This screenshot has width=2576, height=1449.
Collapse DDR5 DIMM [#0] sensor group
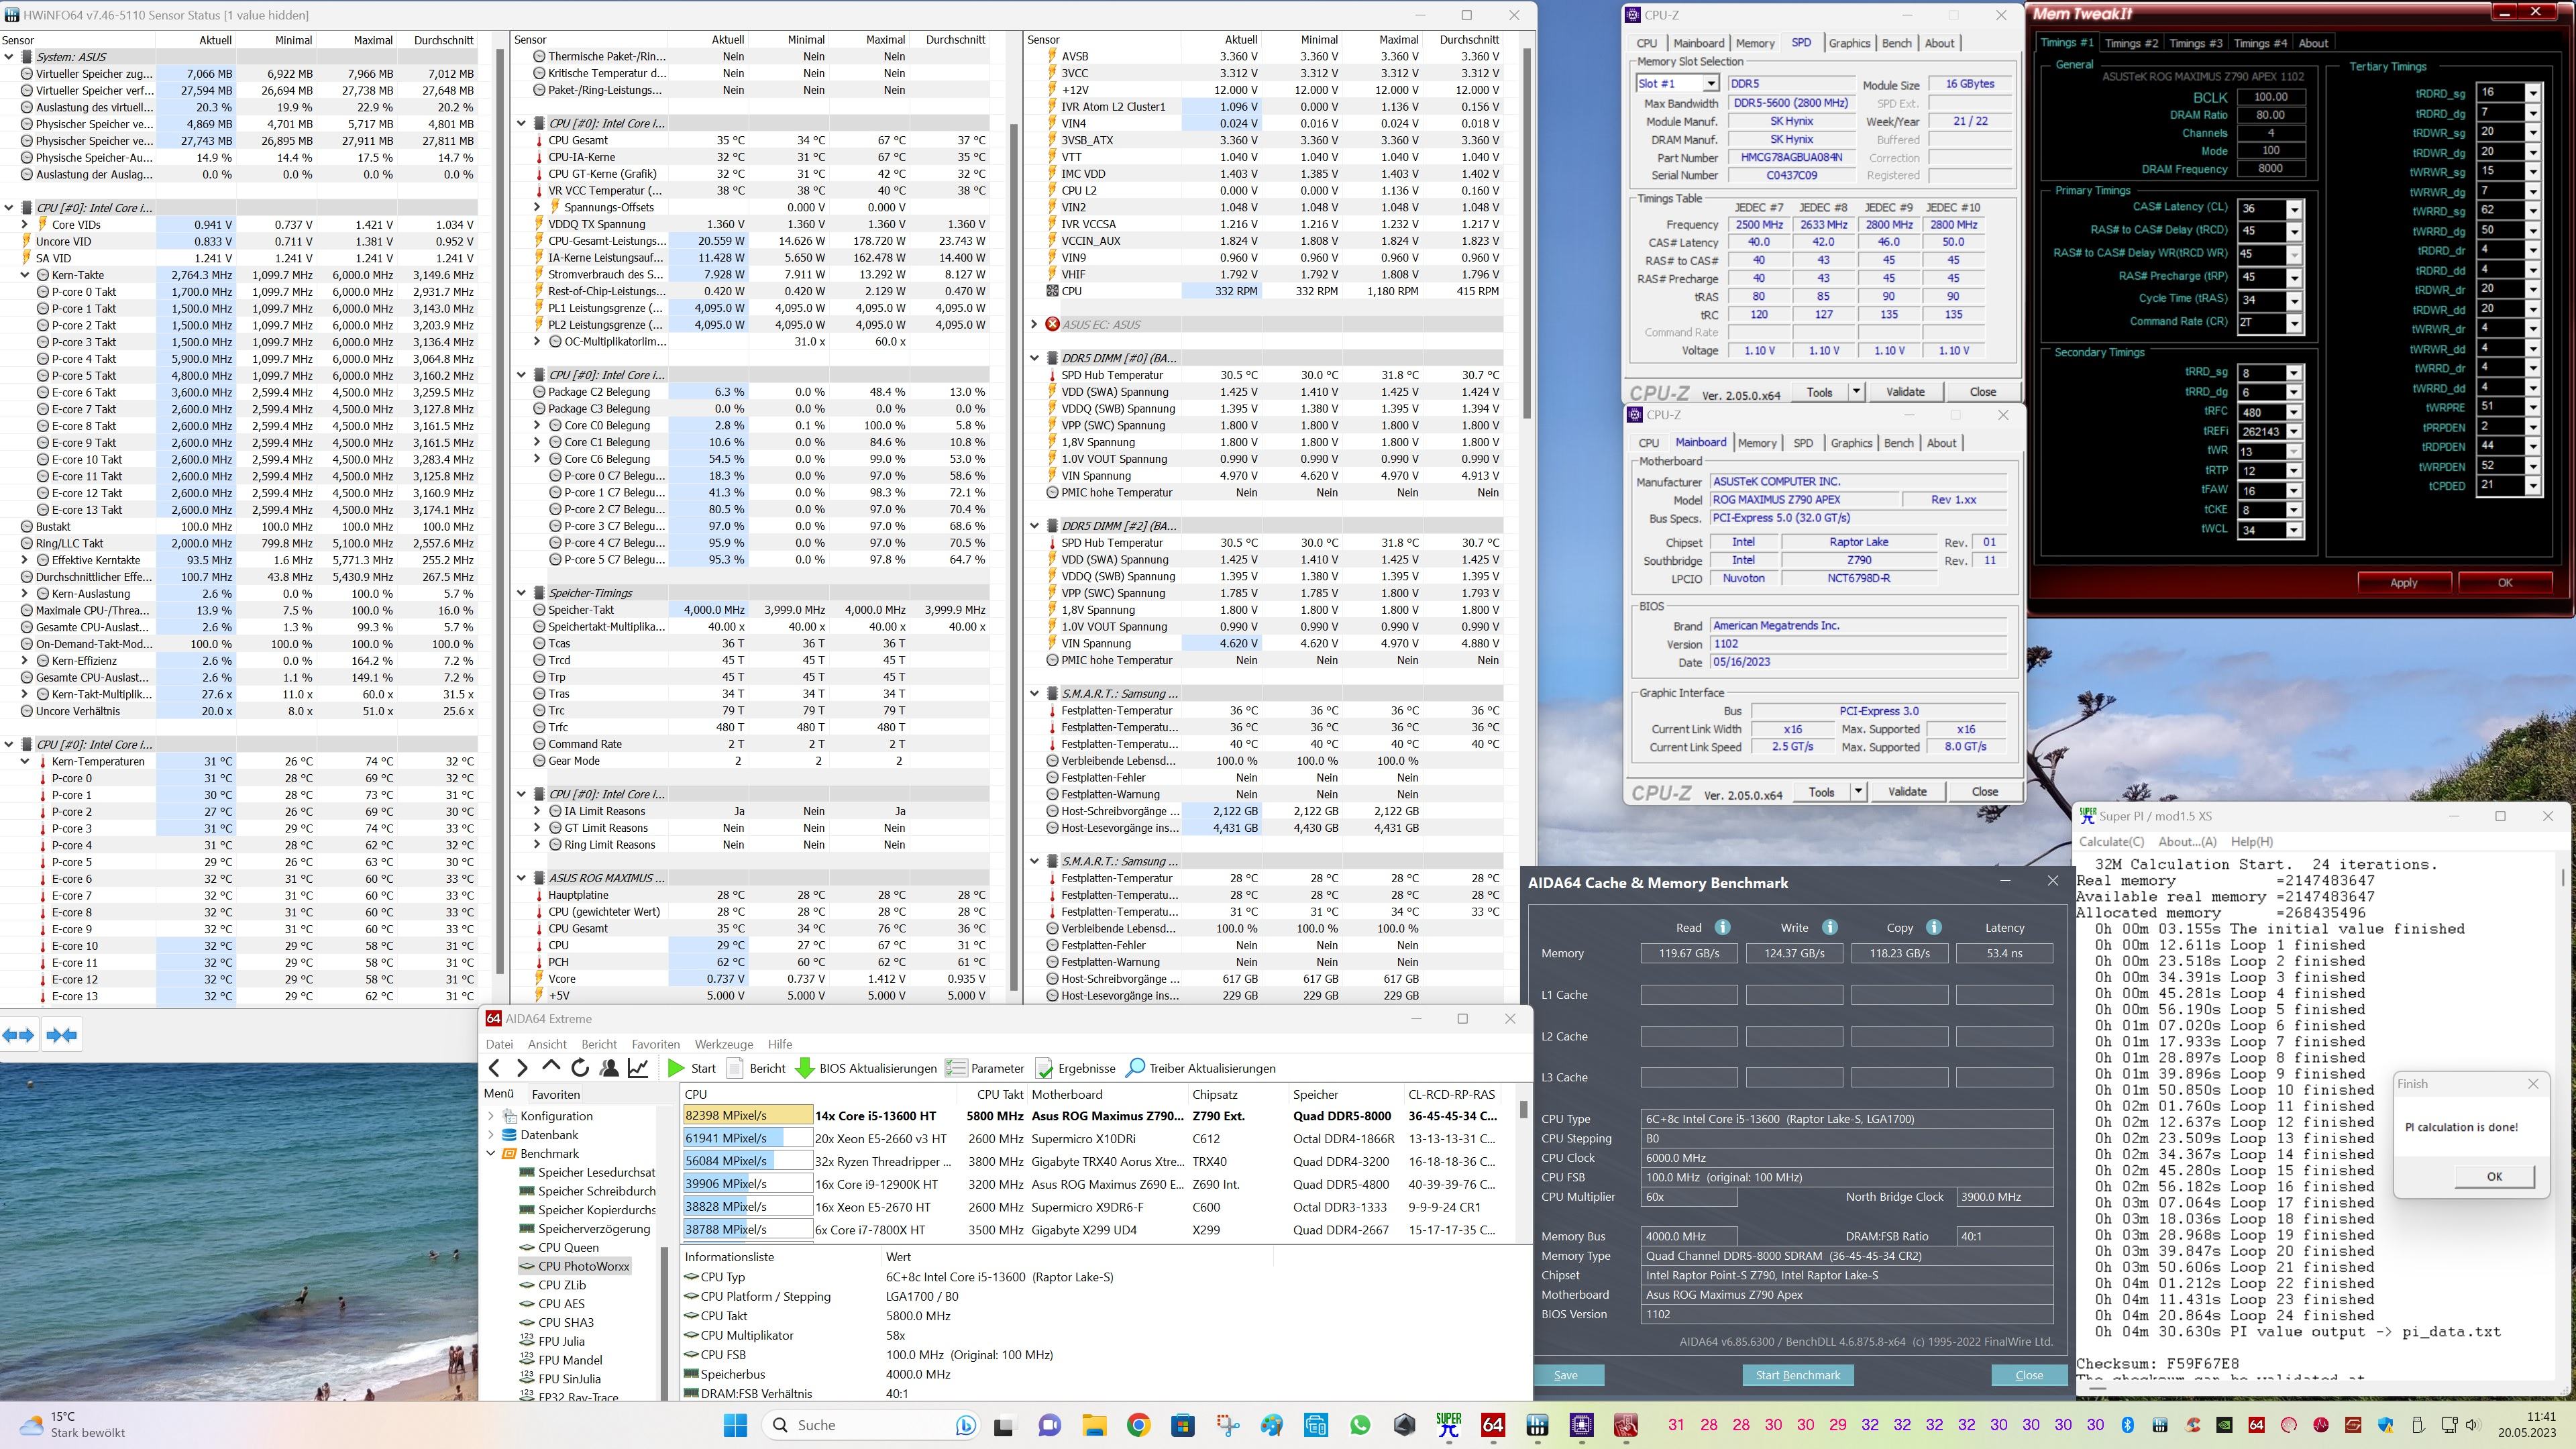click(1035, 358)
